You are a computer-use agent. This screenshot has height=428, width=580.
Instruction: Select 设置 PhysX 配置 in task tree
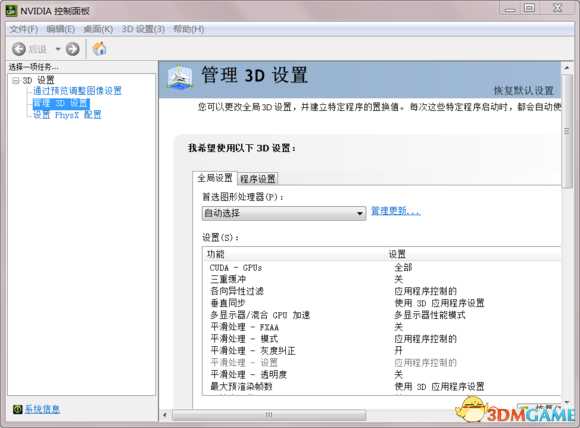tap(67, 115)
